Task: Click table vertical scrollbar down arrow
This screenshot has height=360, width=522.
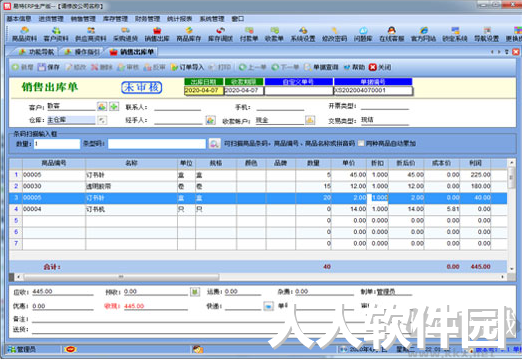Action: coord(511,269)
